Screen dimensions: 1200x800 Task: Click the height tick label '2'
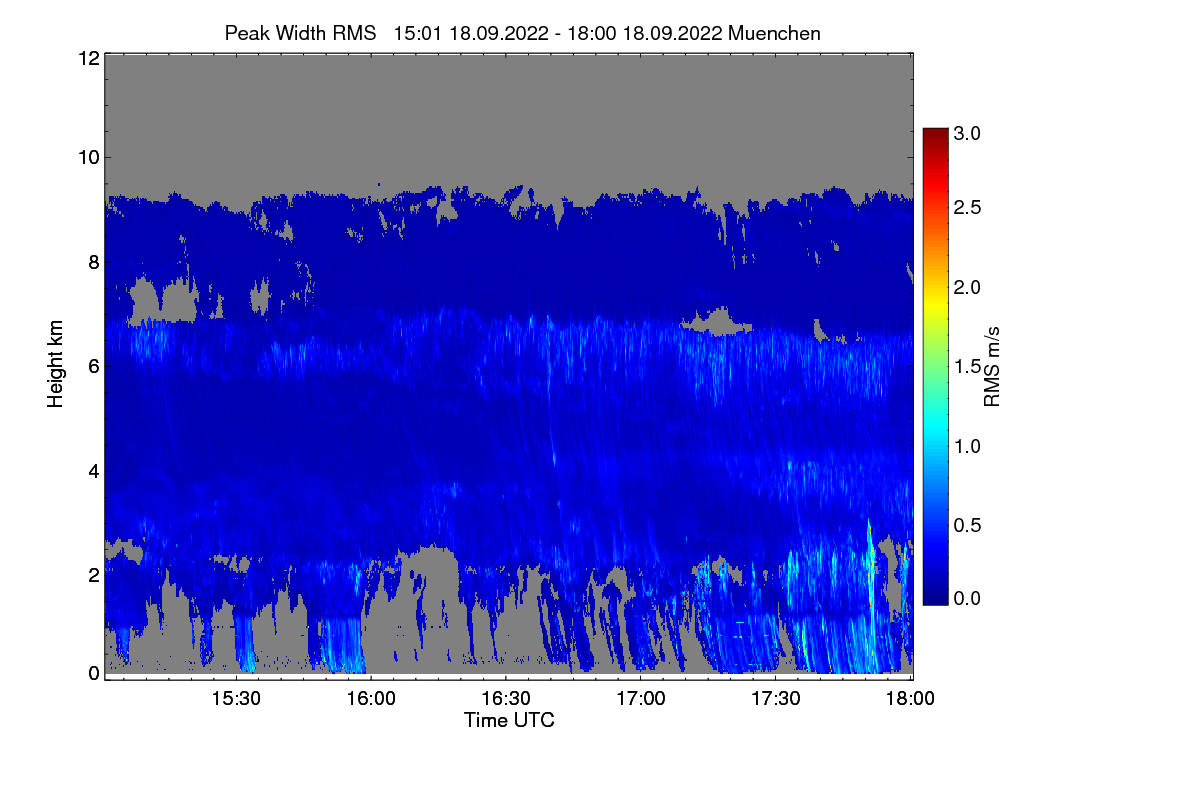[93, 574]
